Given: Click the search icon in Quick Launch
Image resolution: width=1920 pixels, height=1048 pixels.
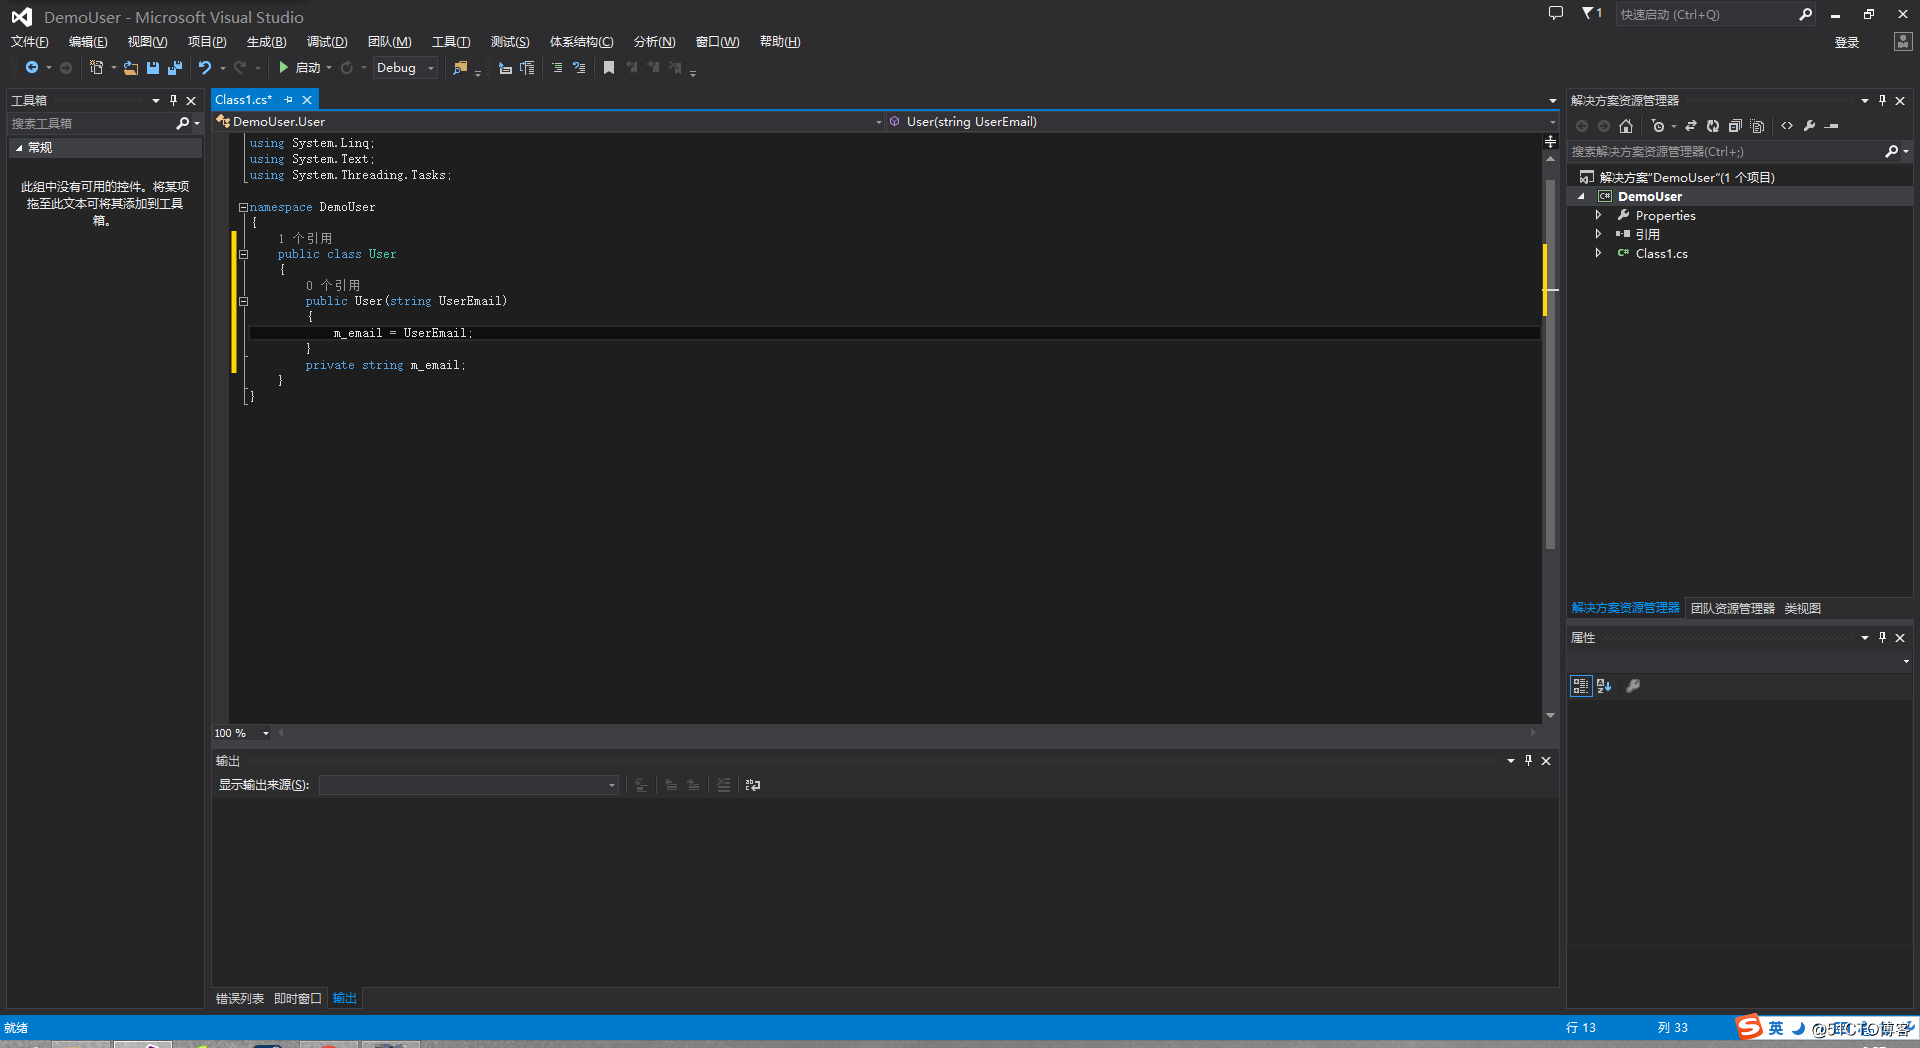Looking at the screenshot, I should pyautogui.click(x=1805, y=14).
